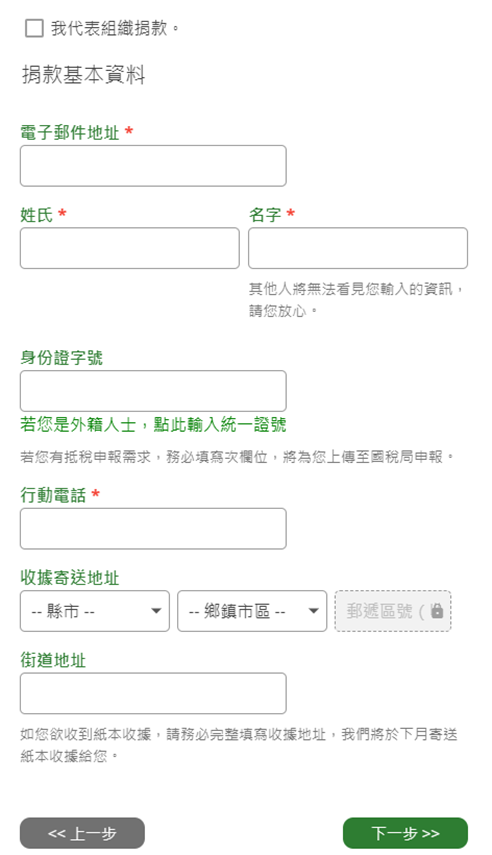Go back with the 上一步 button
The height and width of the screenshot is (855, 492).
coord(82,833)
